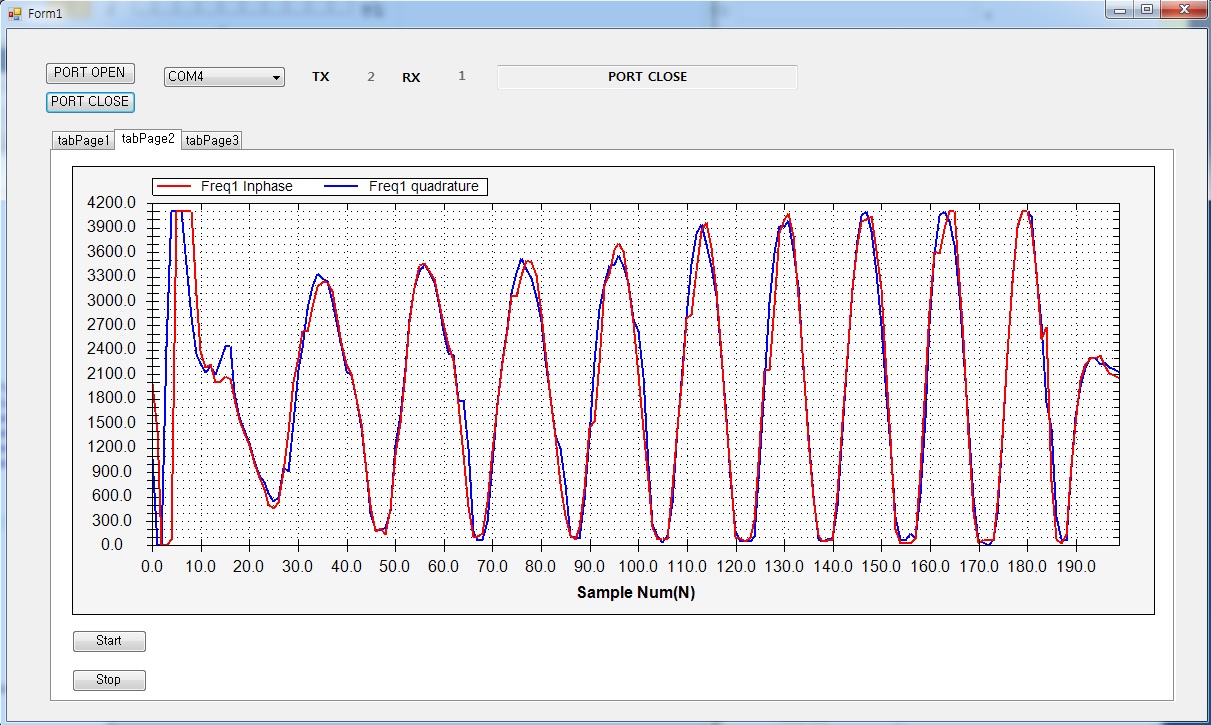Expand the COM4 port dropdown
The width and height of the screenshot is (1211, 725).
(x=276, y=77)
